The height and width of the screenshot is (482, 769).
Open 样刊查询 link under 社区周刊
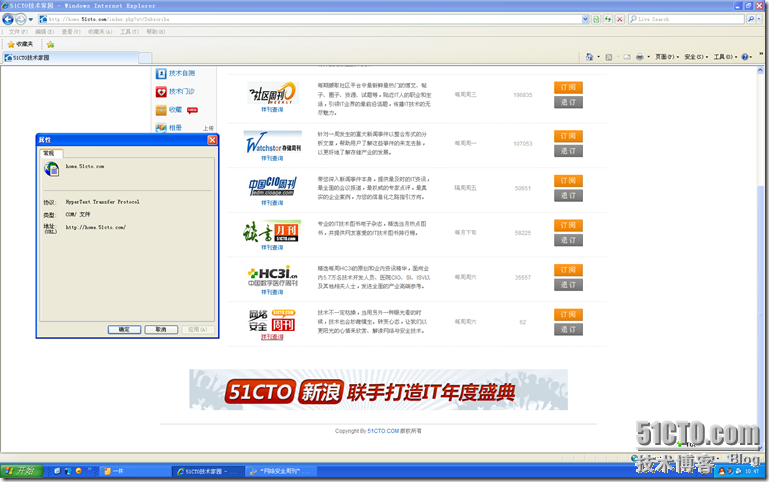click(272, 109)
